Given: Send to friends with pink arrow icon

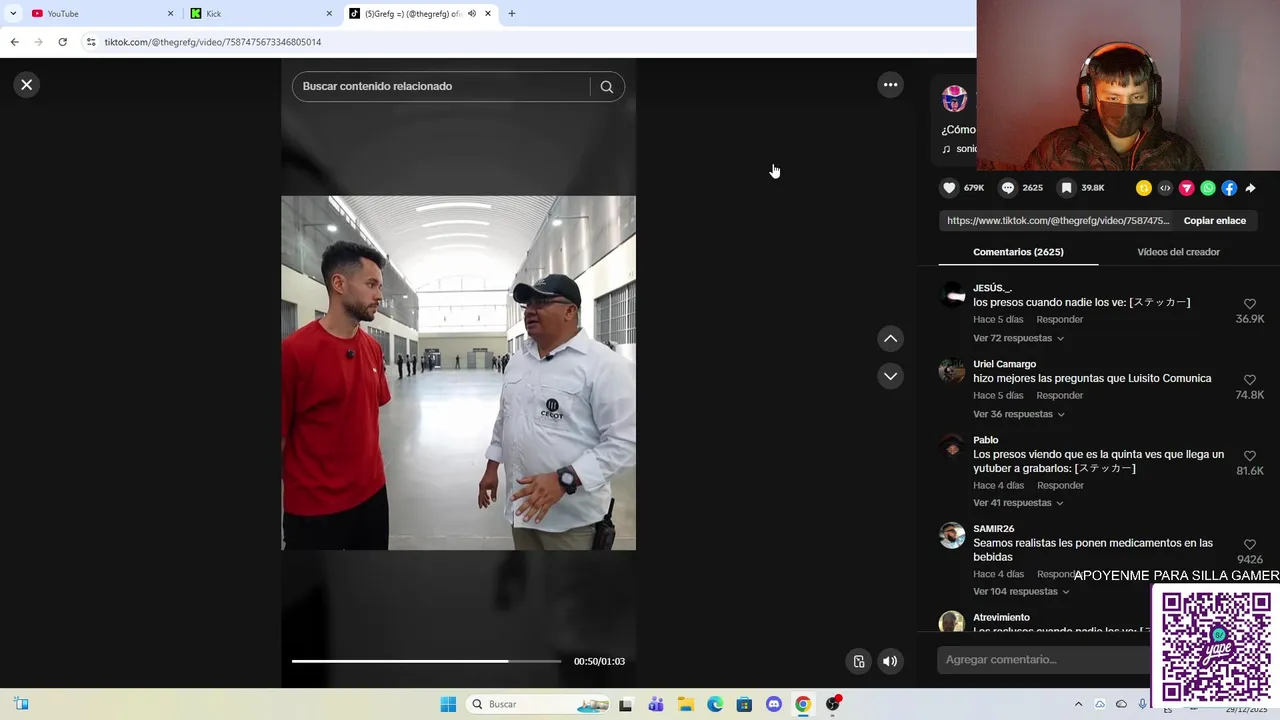Looking at the screenshot, I should coord(1187,188).
